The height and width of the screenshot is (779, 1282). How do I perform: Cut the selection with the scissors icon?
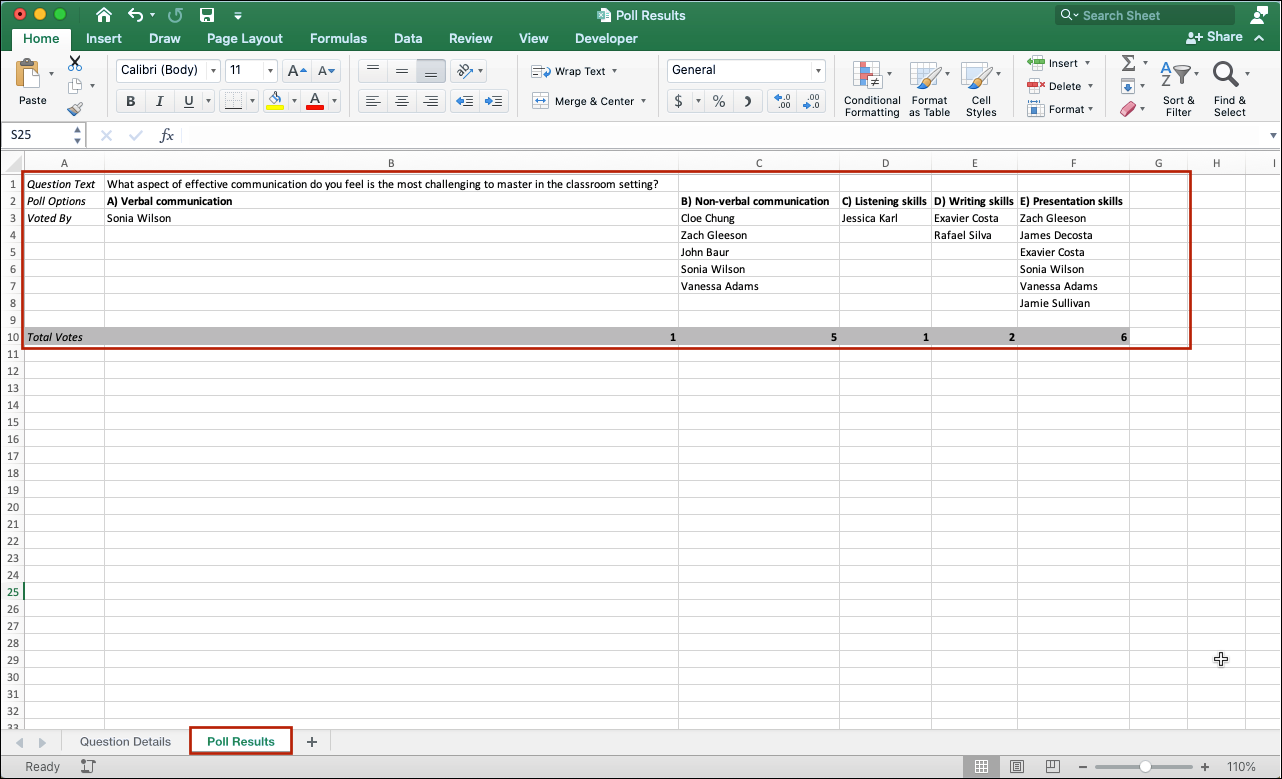(75, 63)
